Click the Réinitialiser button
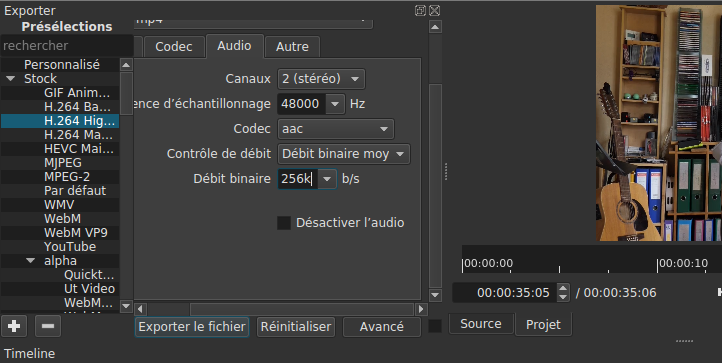 (x=296, y=327)
